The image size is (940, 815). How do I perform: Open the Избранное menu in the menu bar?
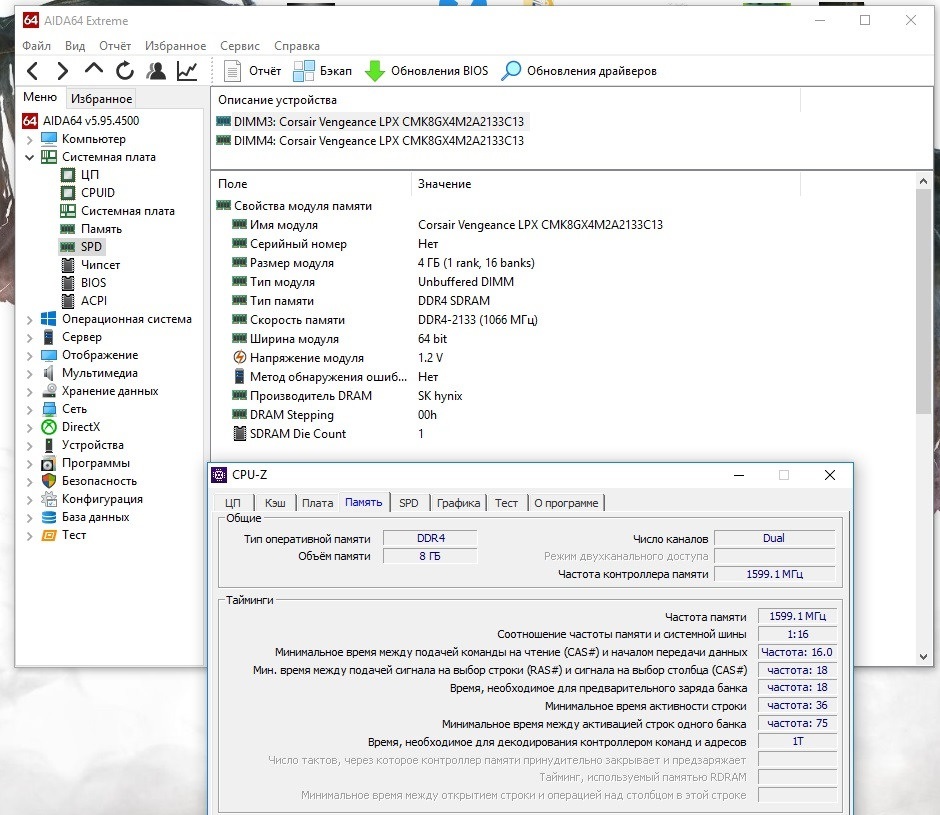click(175, 46)
